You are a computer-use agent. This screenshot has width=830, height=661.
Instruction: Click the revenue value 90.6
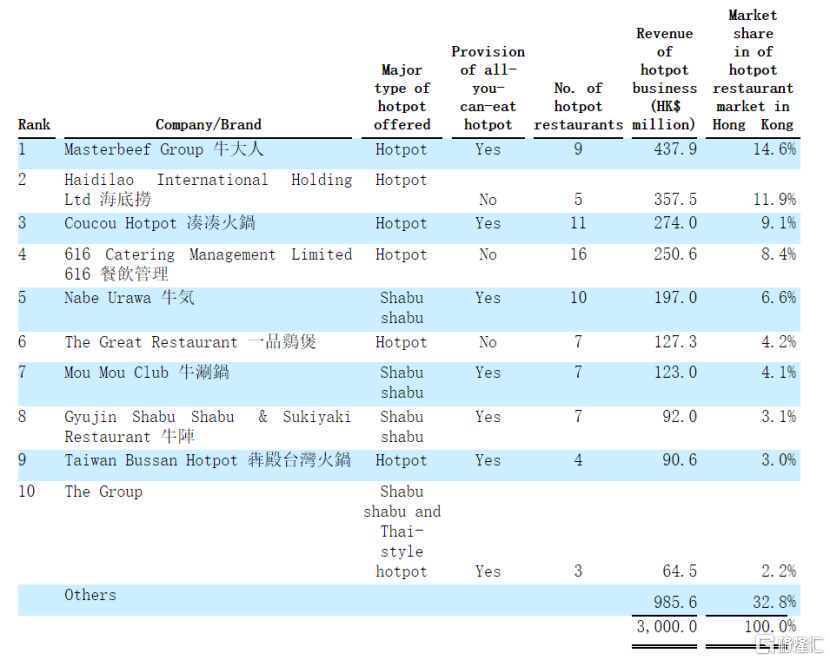679,460
